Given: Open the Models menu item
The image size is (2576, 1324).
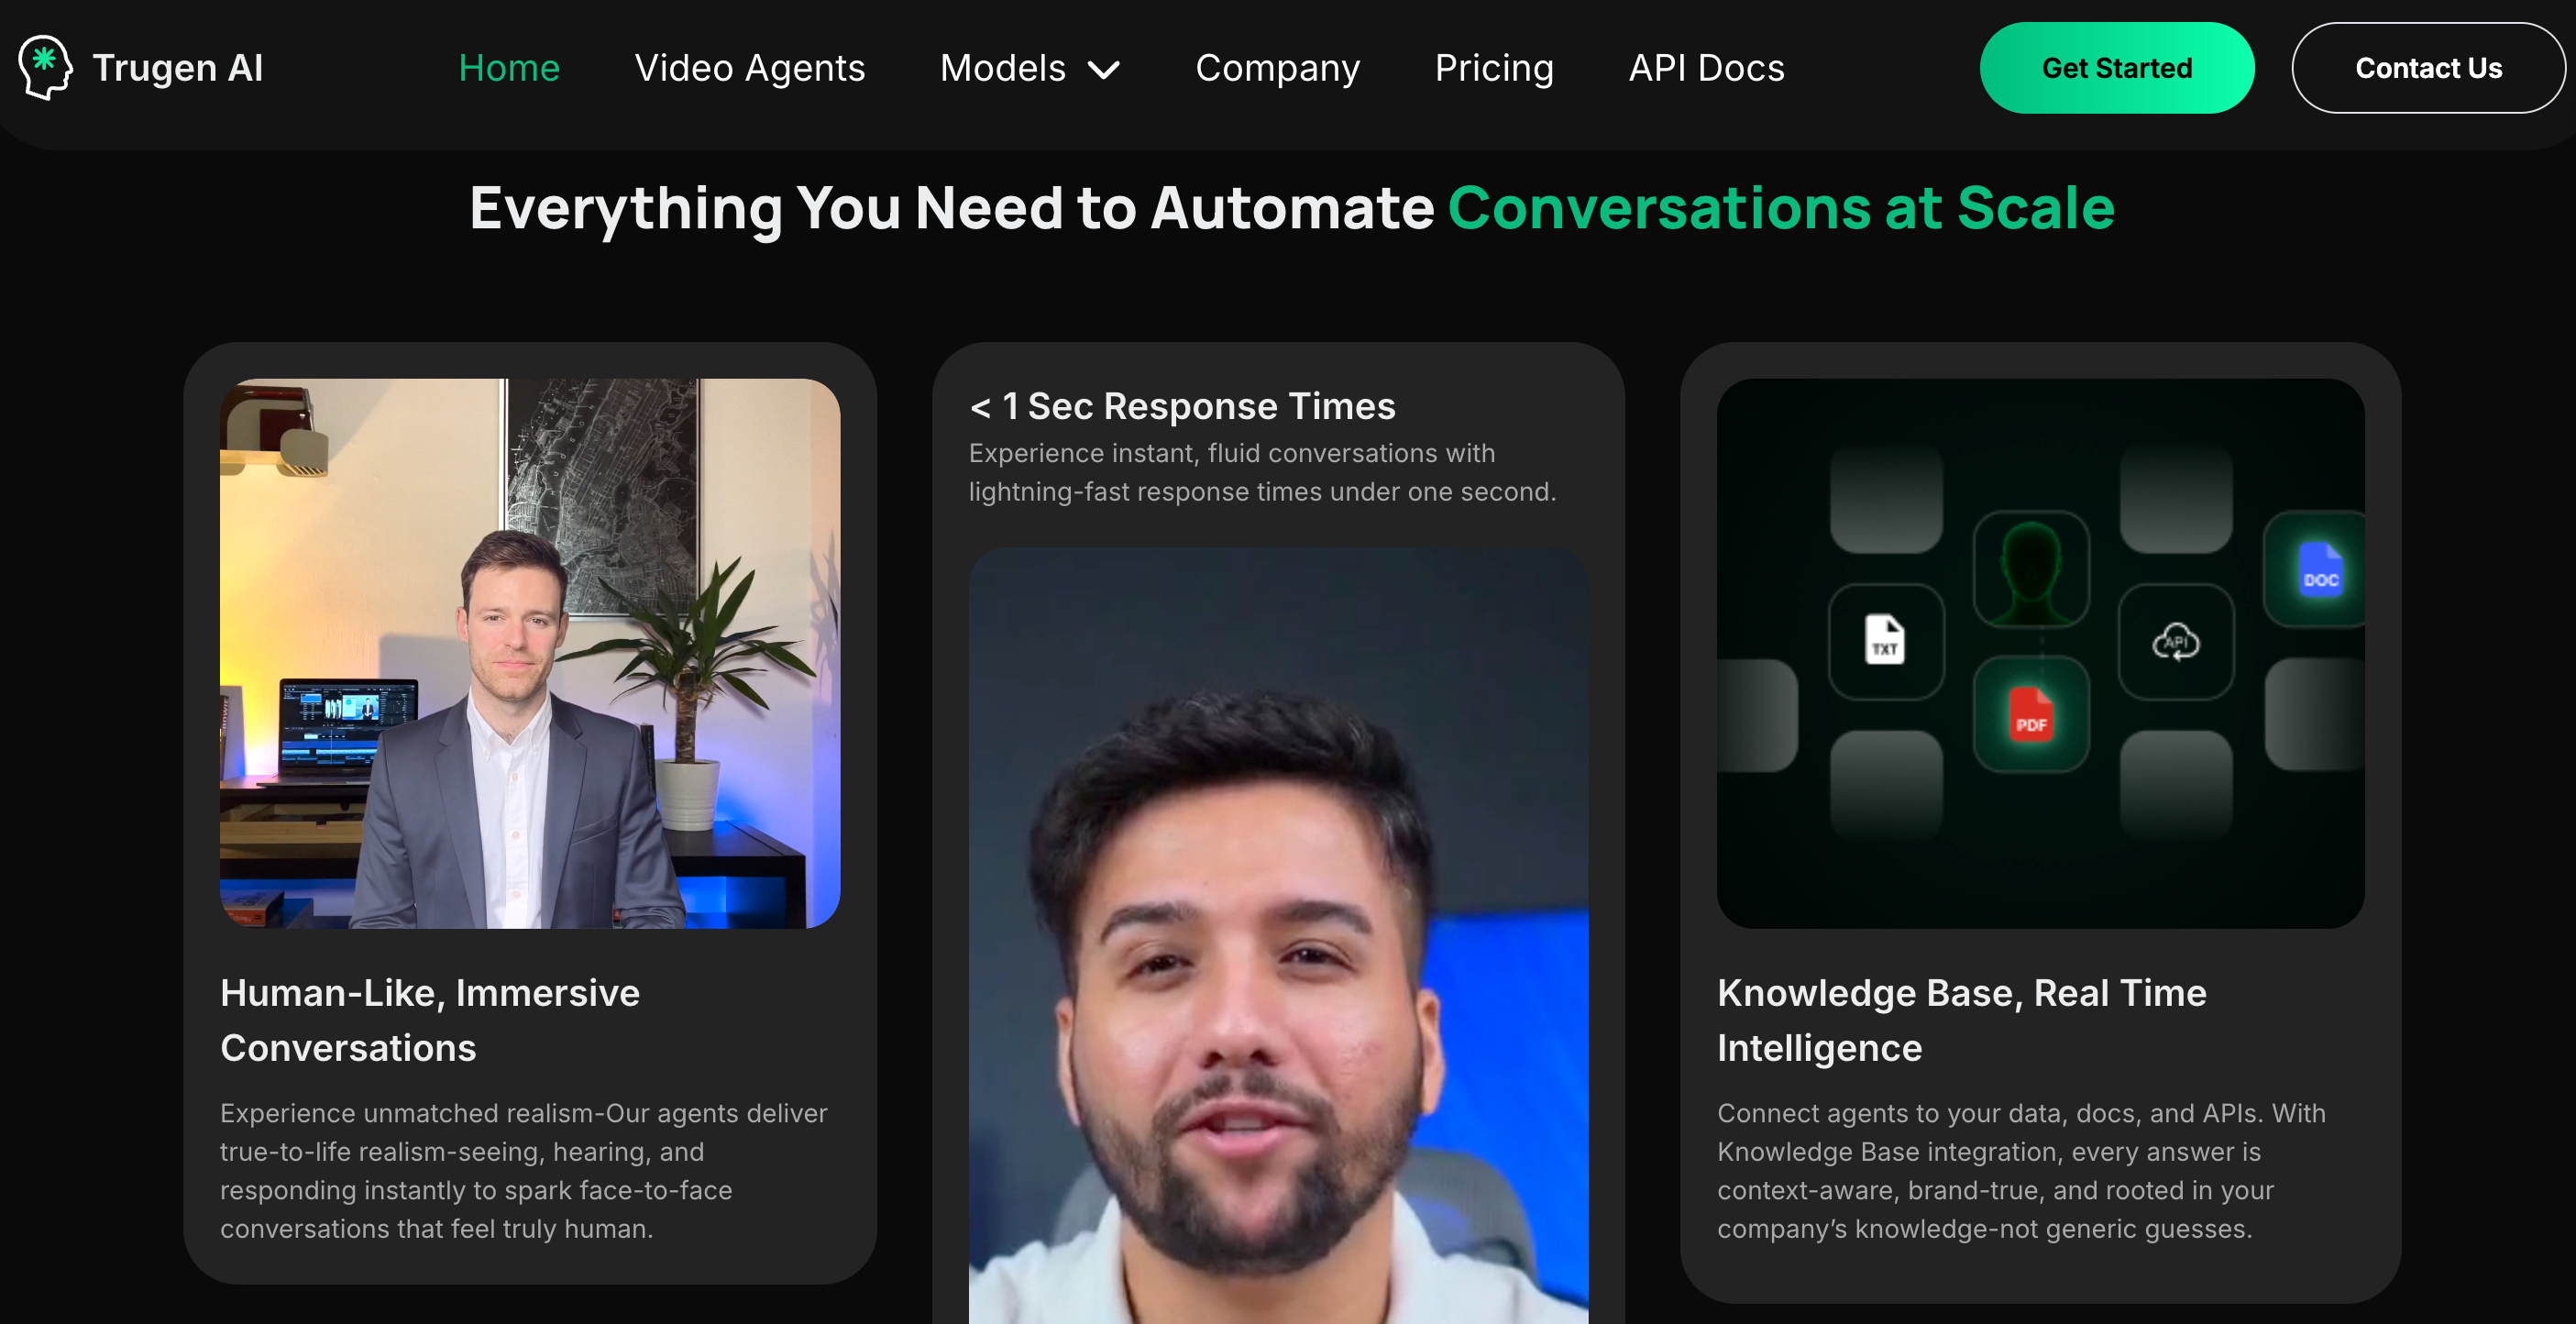Looking at the screenshot, I should point(1002,68).
